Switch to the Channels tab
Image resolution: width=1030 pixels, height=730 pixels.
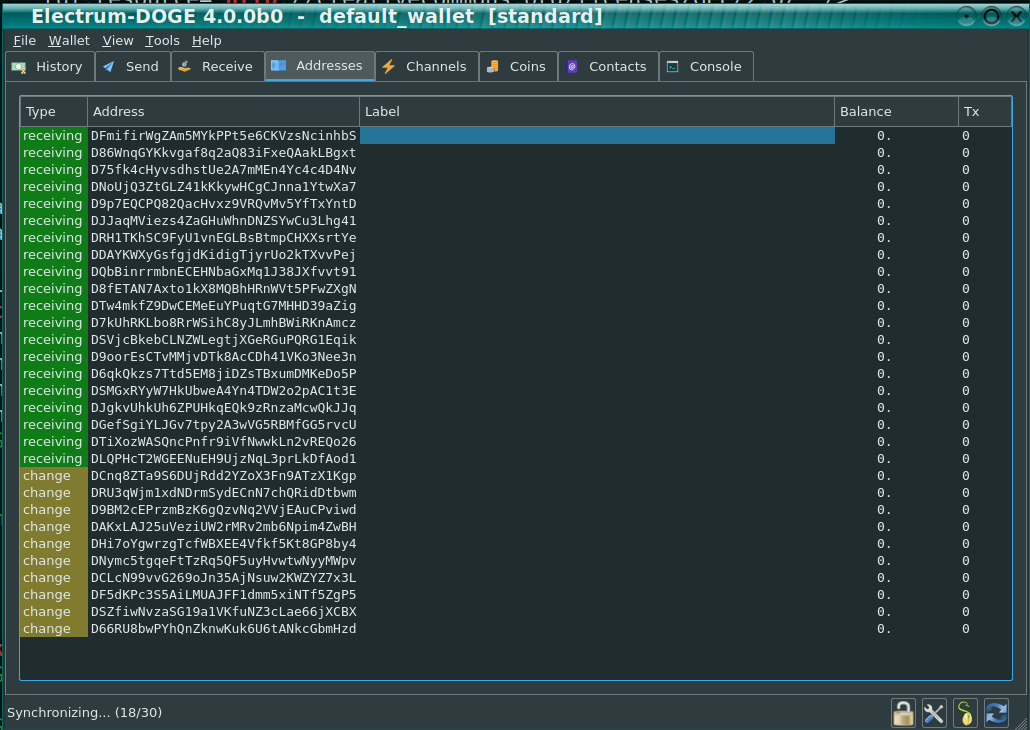427,66
